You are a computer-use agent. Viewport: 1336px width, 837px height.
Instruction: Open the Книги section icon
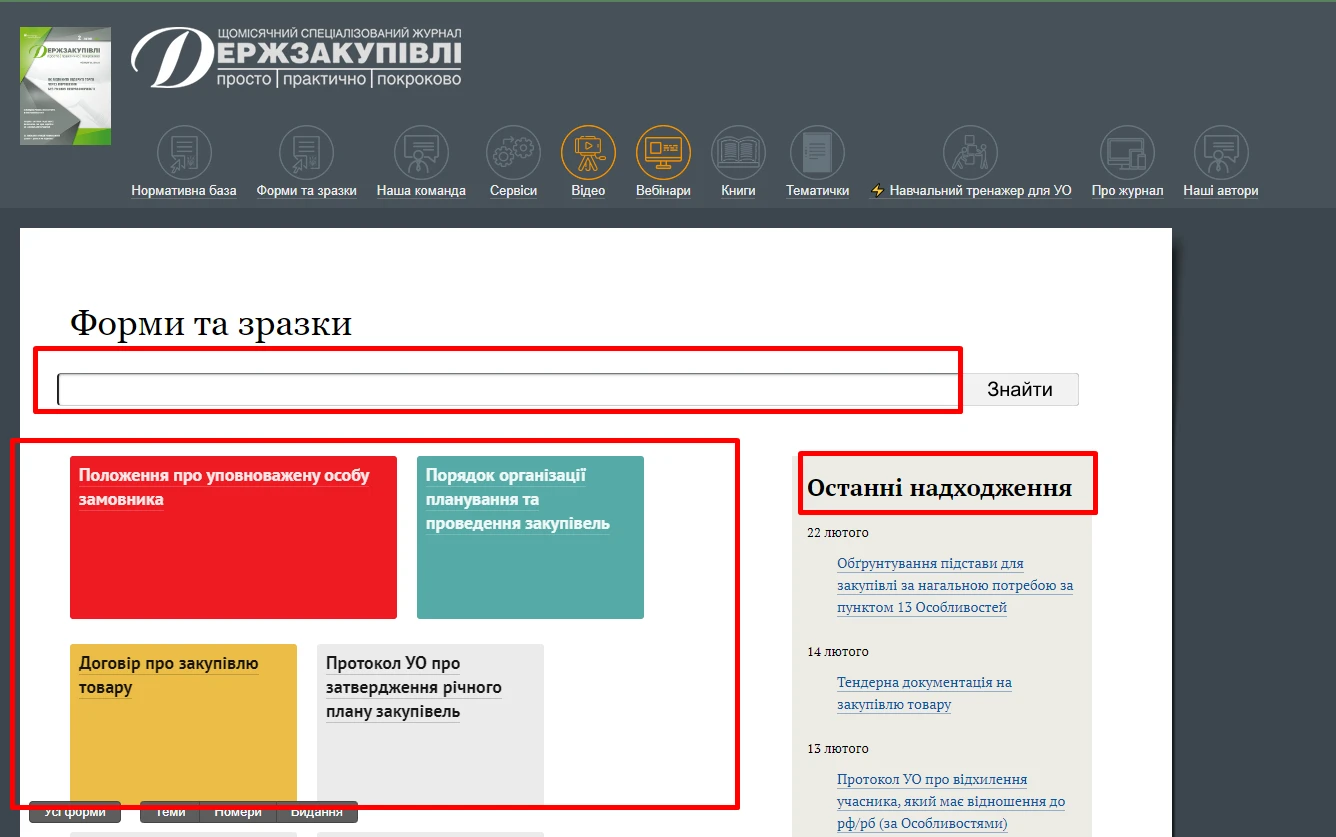click(738, 152)
